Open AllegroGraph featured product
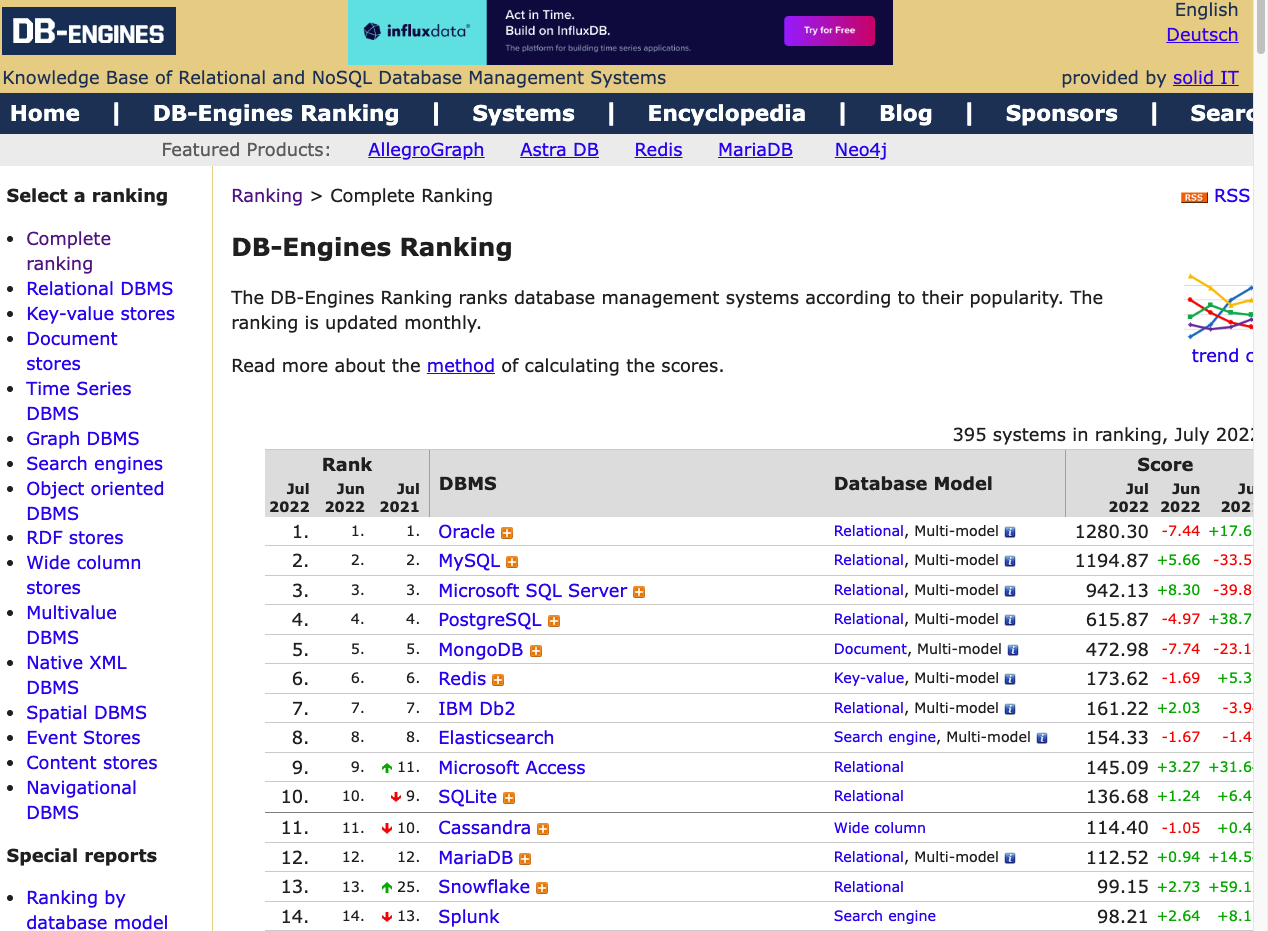This screenshot has height=931, width=1268. (x=426, y=150)
